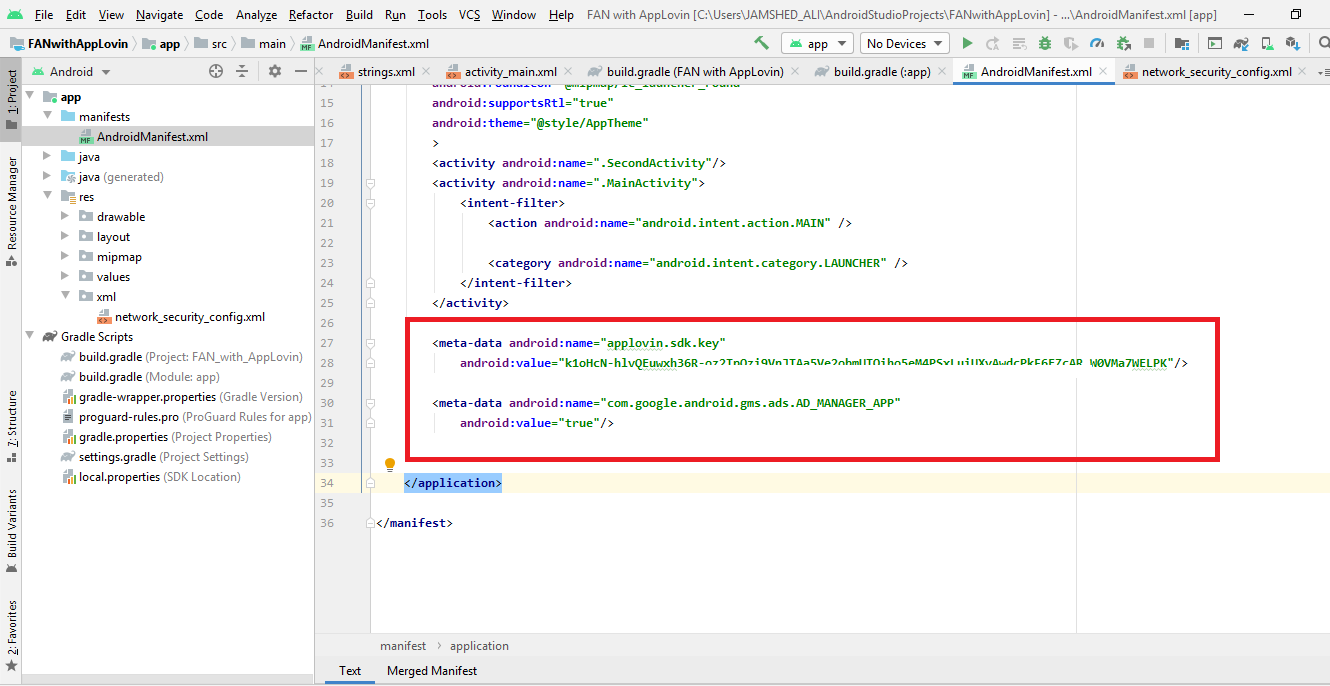The height and width of the screenshot is (686, 1330).
Task: Close the activity_main.xml tab
Action: (568, 72)
